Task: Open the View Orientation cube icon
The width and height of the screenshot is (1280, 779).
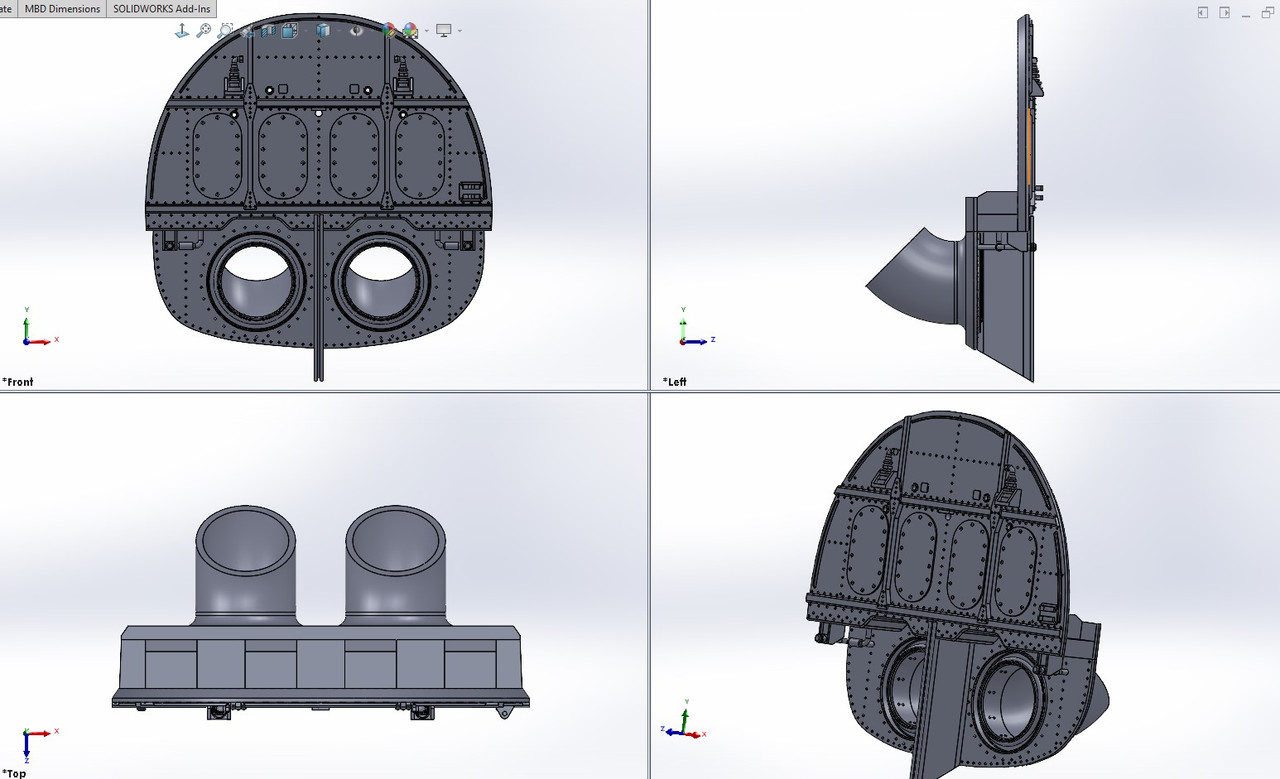Action: (289, 30)
